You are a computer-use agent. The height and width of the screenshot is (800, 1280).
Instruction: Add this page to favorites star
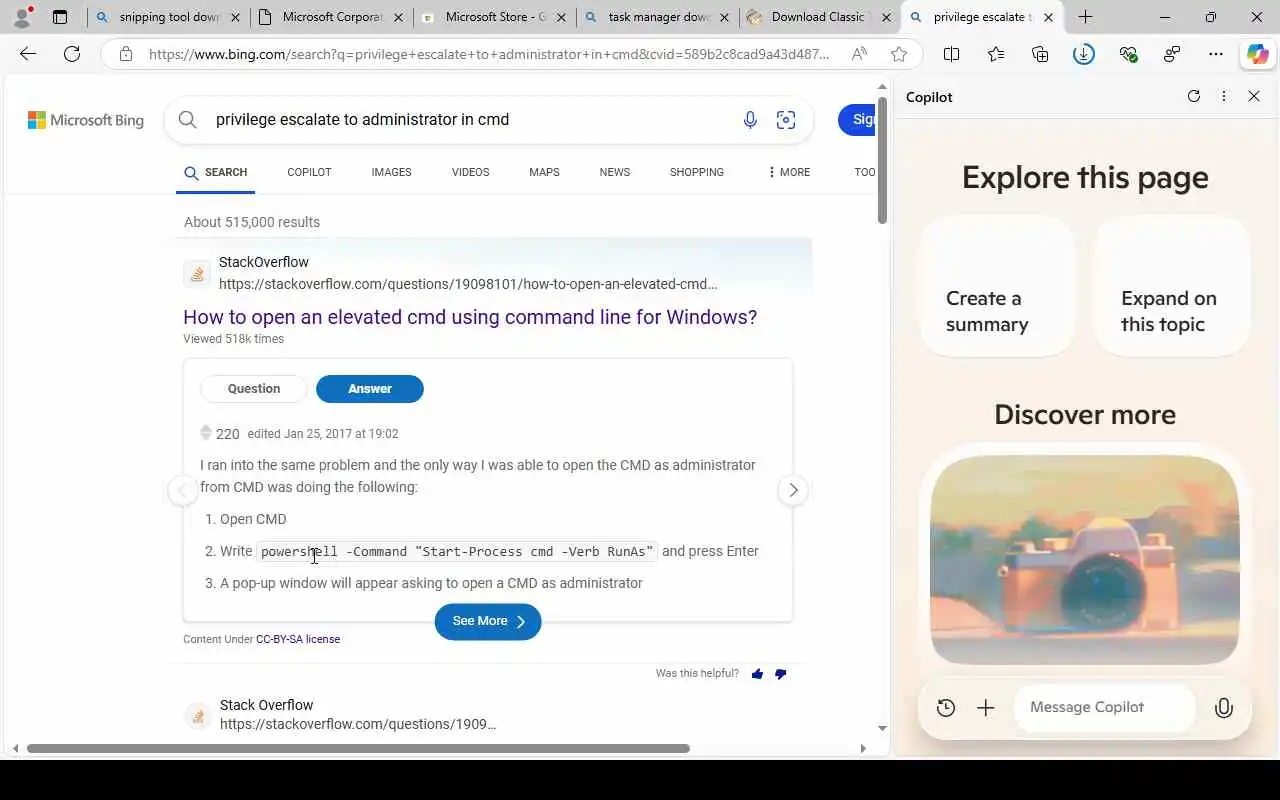click(899, 54)
